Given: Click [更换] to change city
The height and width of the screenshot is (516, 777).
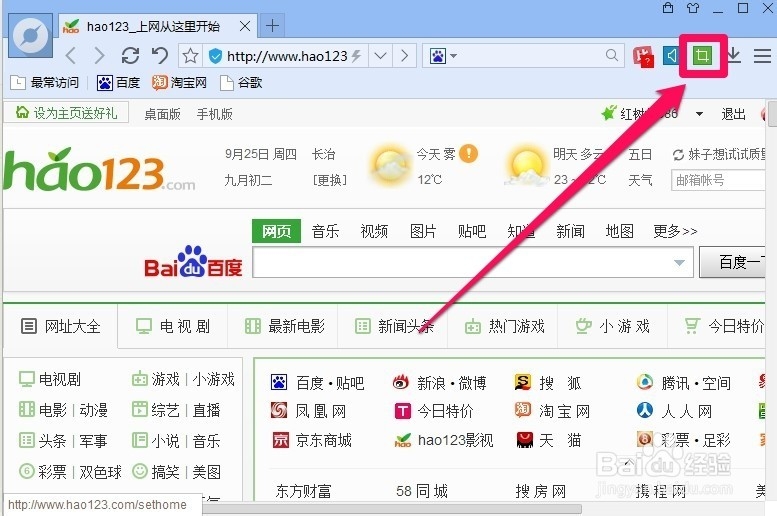Looking at the screenshot, I should click(x=330, y=179).
